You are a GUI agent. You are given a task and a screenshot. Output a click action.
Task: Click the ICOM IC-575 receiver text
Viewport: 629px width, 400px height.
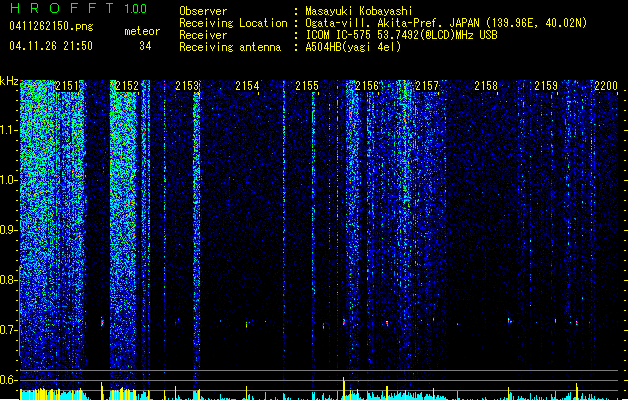click(402, 35)
